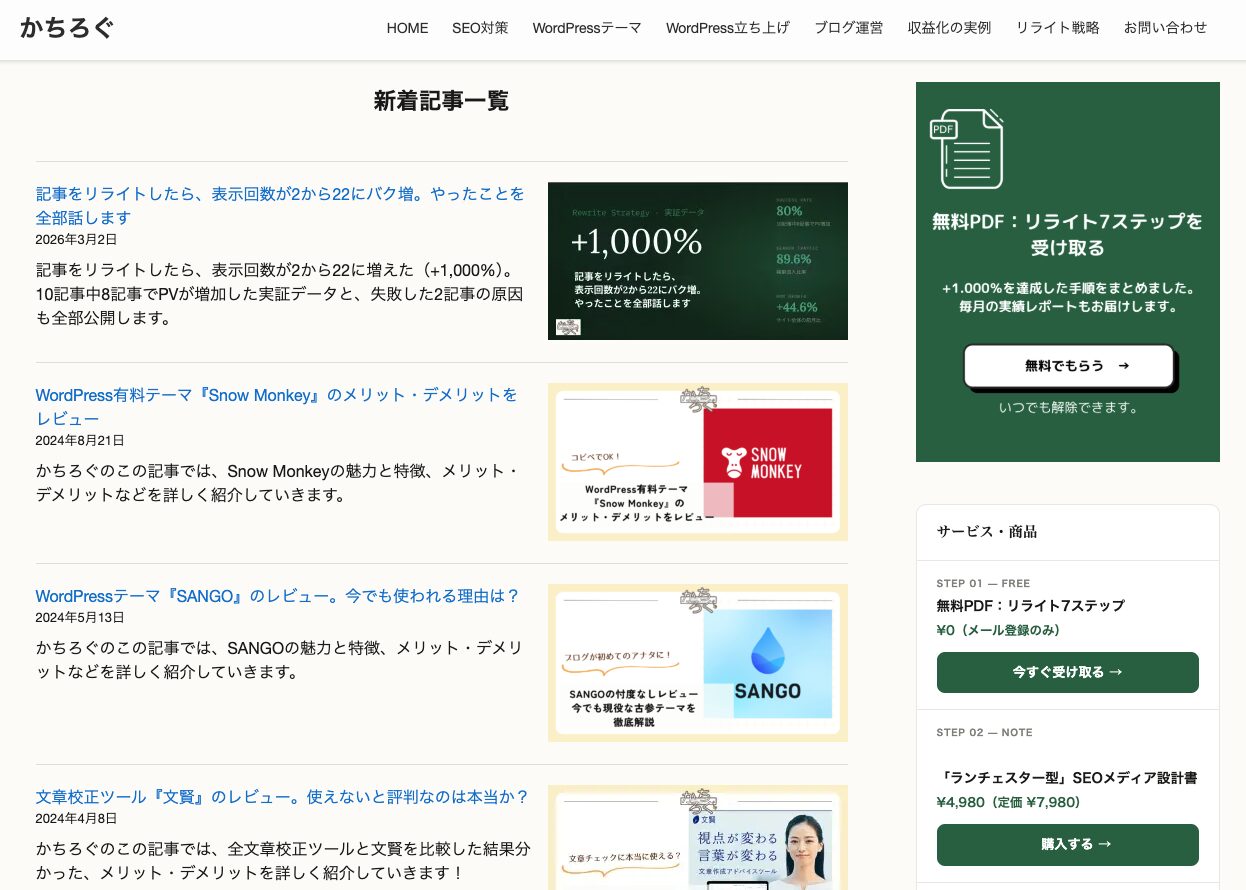1246x890 pixels.
Task: Click the SANGO article thumbnail
Action: tap(697, 663)
